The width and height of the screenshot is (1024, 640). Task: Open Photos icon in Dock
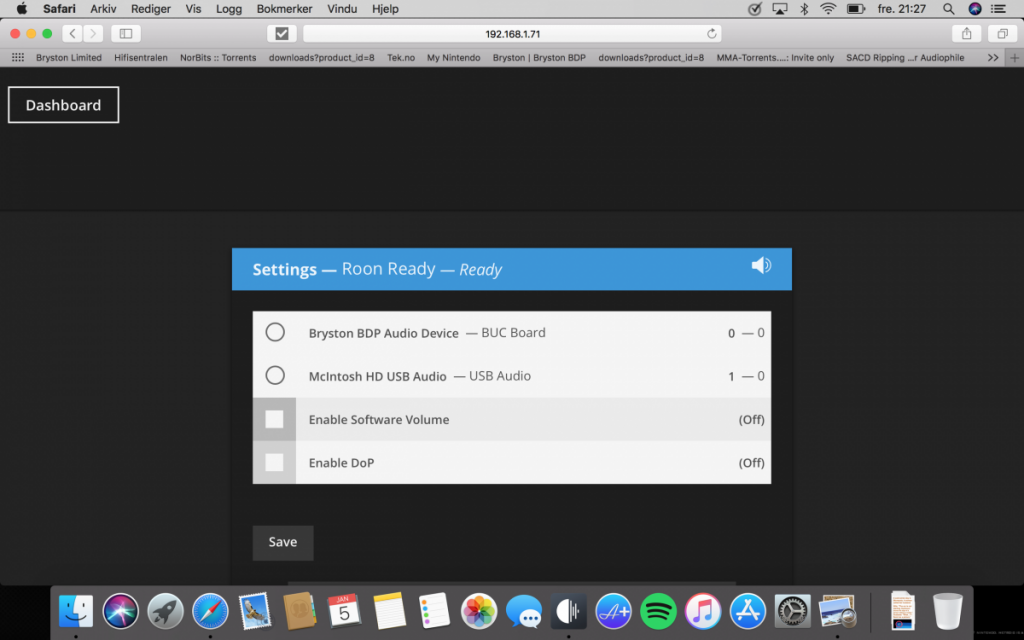coord(479,611)
